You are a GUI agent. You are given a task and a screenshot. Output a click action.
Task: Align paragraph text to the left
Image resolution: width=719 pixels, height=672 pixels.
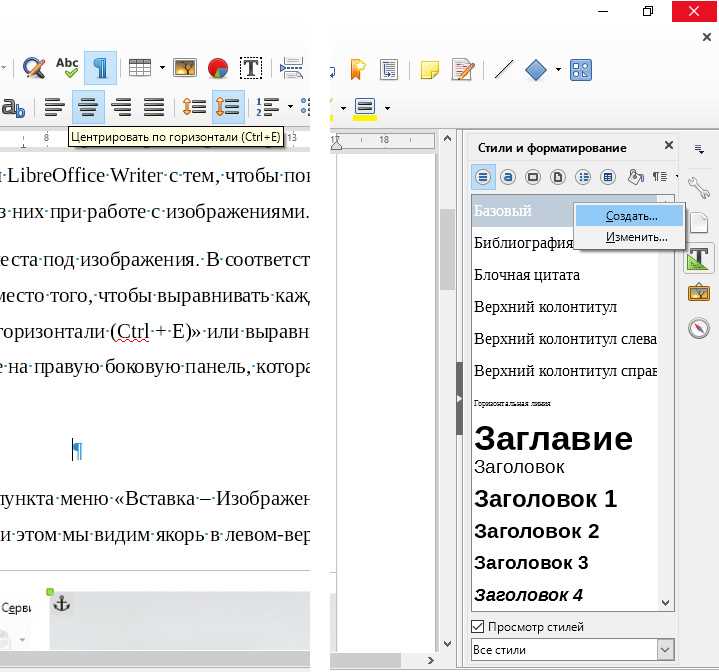[55, 107]
